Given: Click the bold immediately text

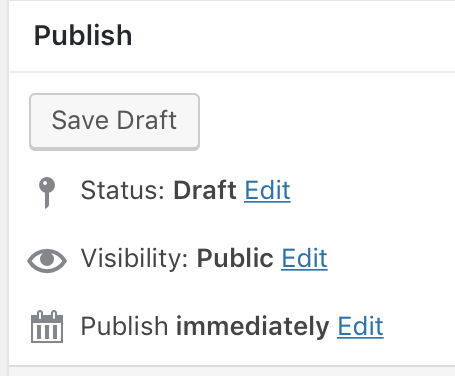Looking at the screenshot, I should tap(252, 326).
